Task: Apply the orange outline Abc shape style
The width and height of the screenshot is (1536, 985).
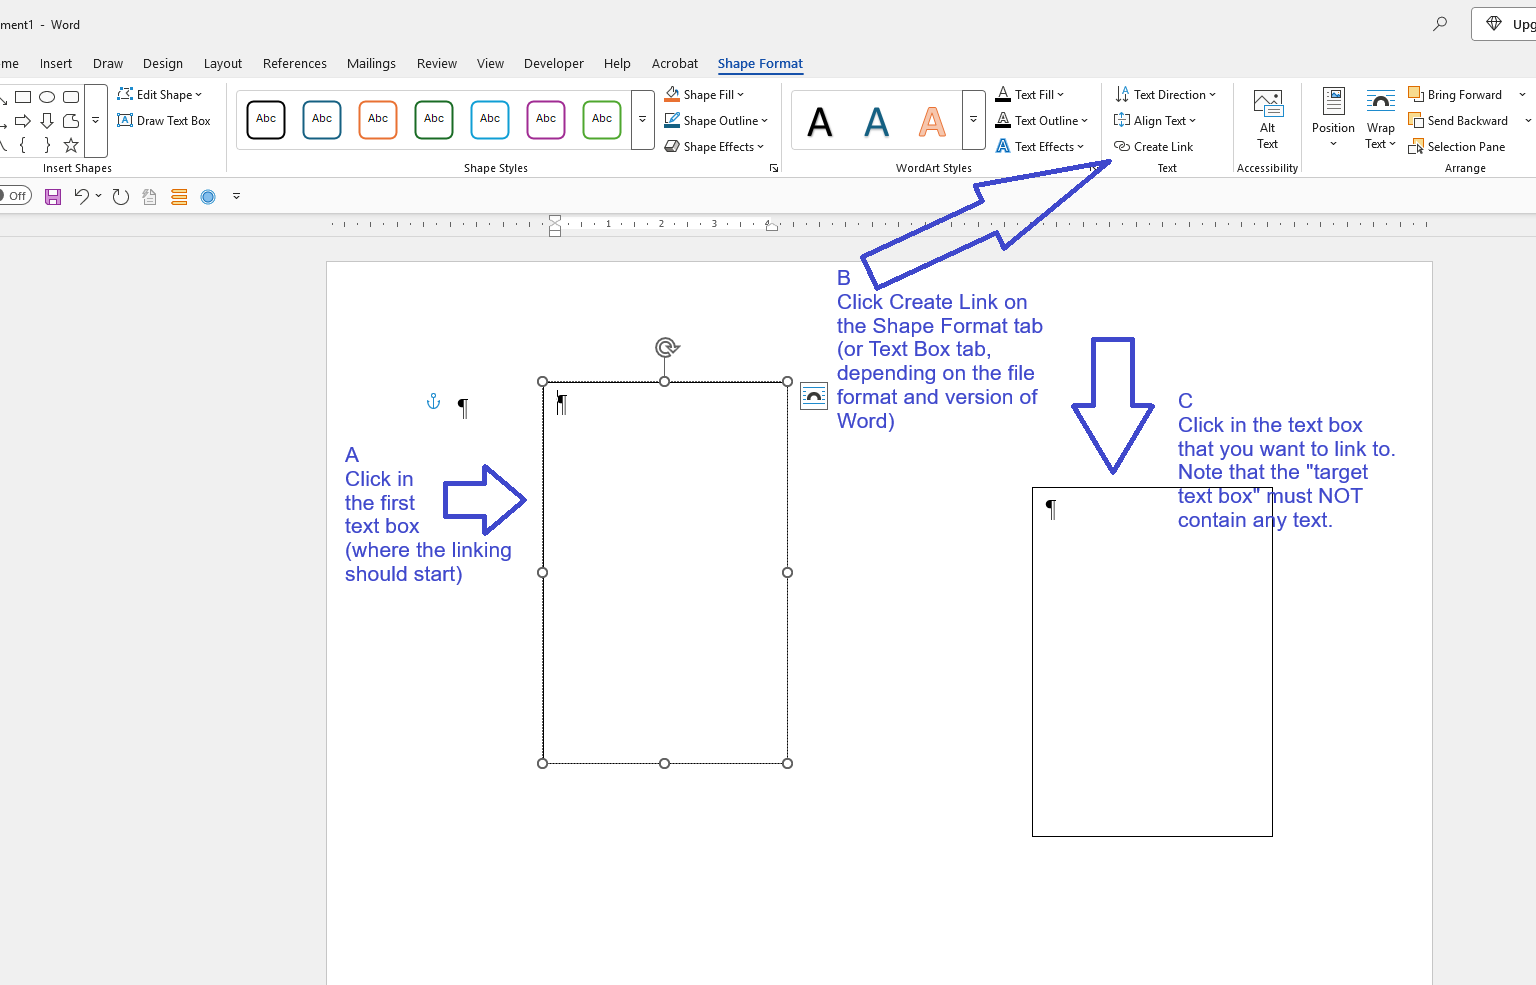Action: point(378,120)
